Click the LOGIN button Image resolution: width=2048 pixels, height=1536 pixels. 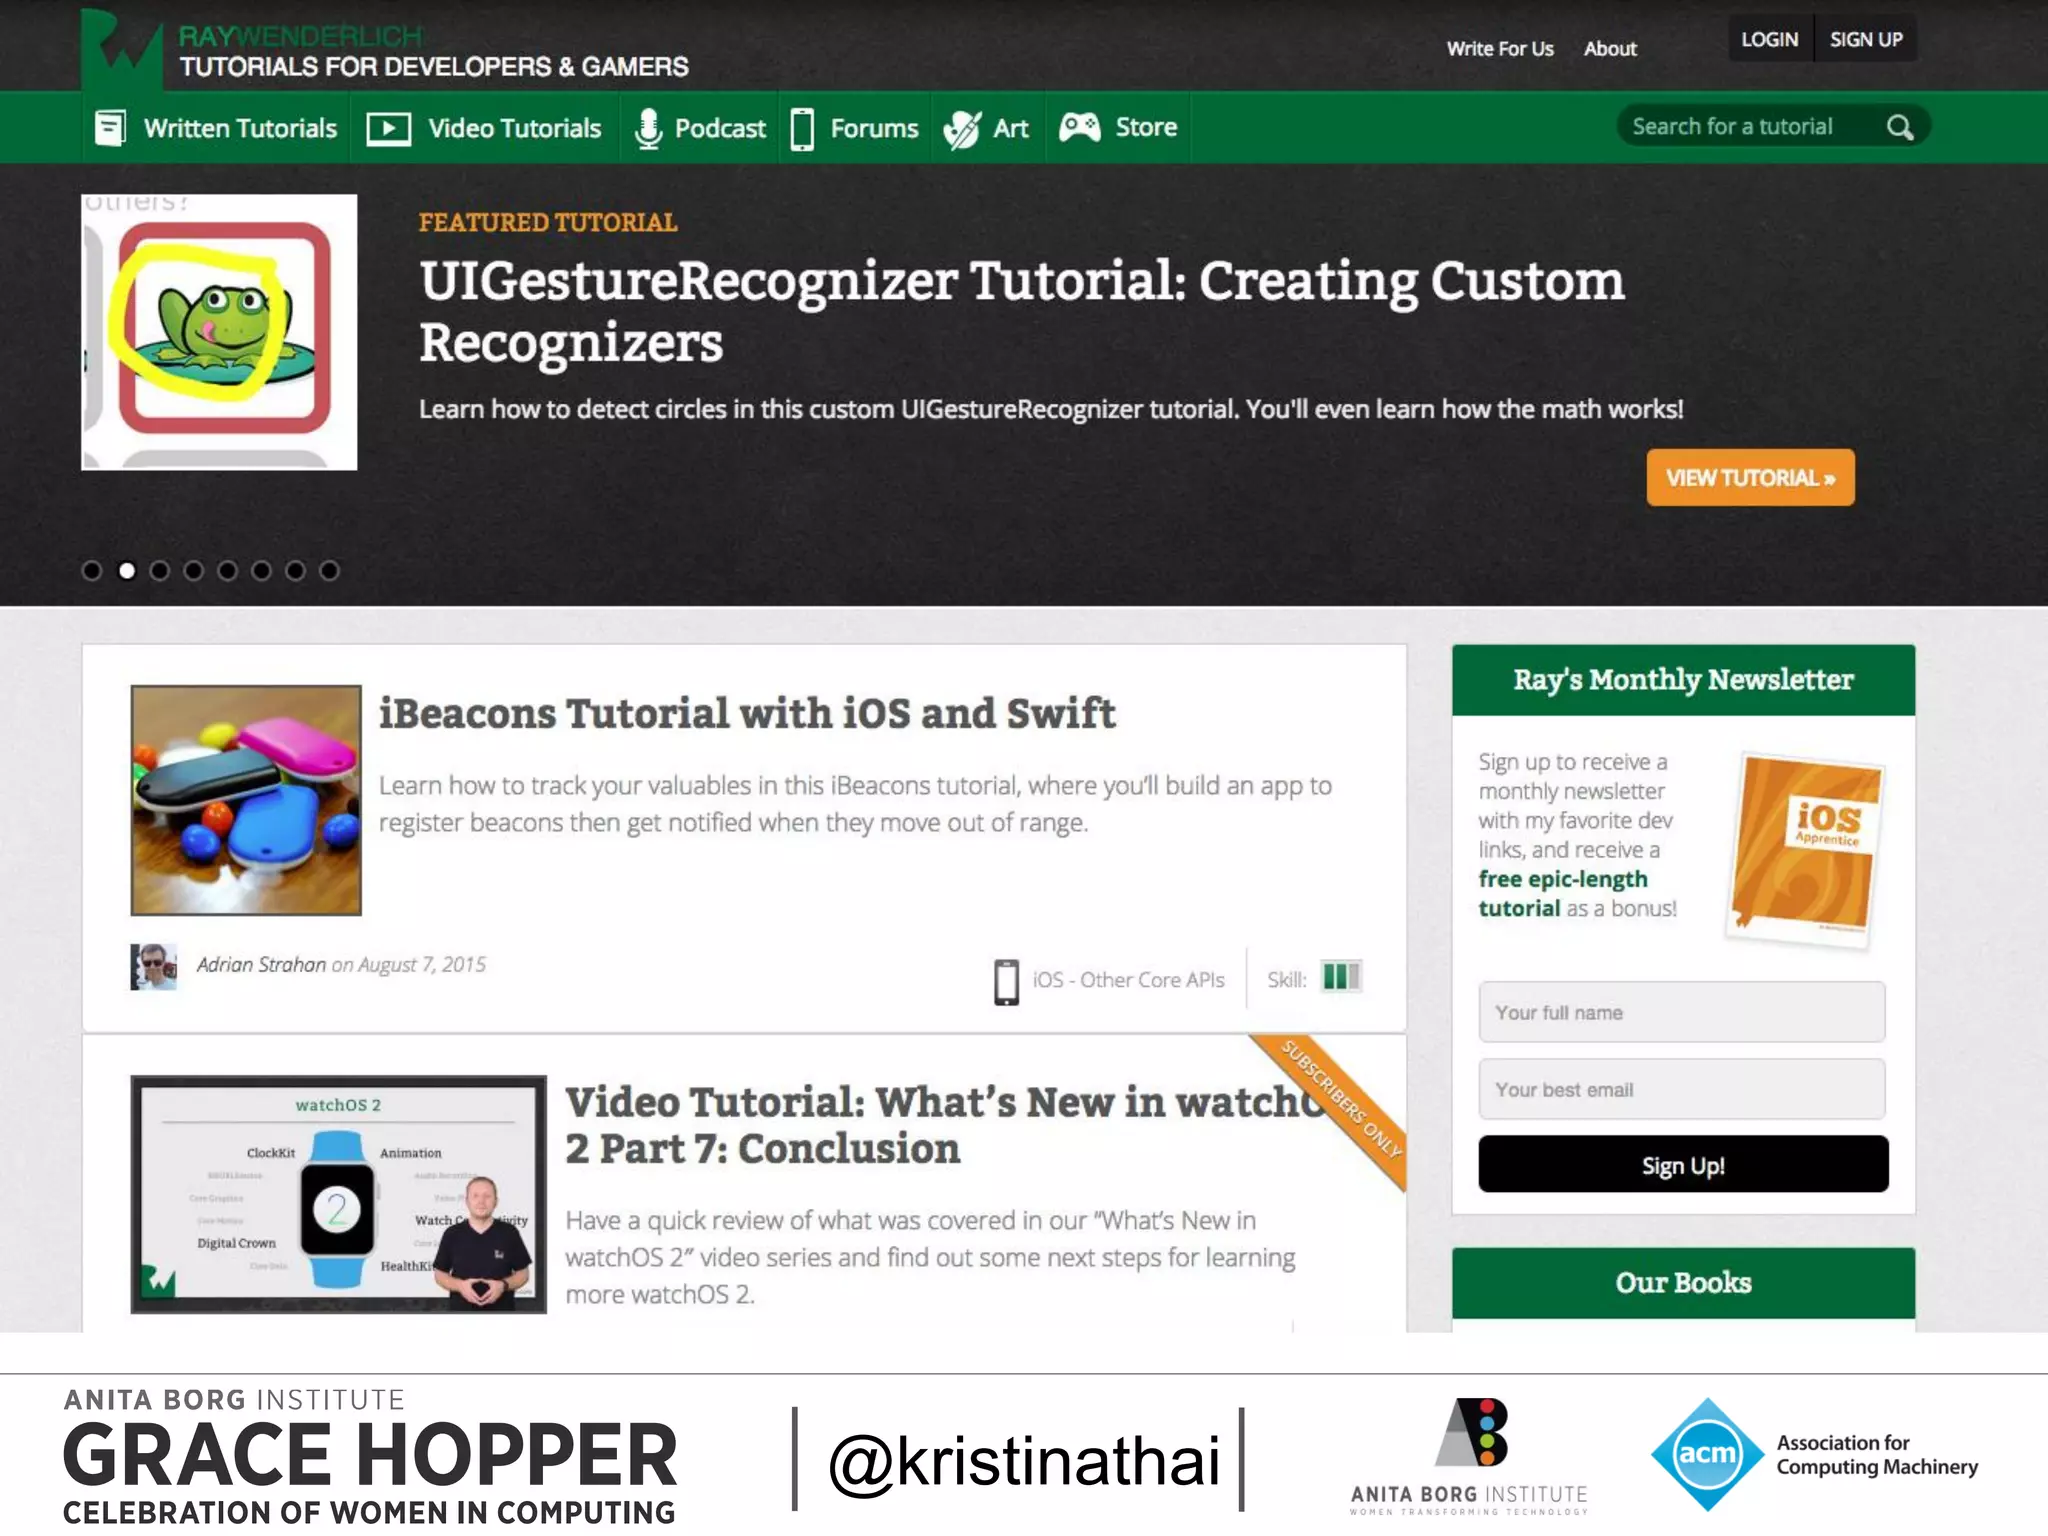[x=1769, y=39]
